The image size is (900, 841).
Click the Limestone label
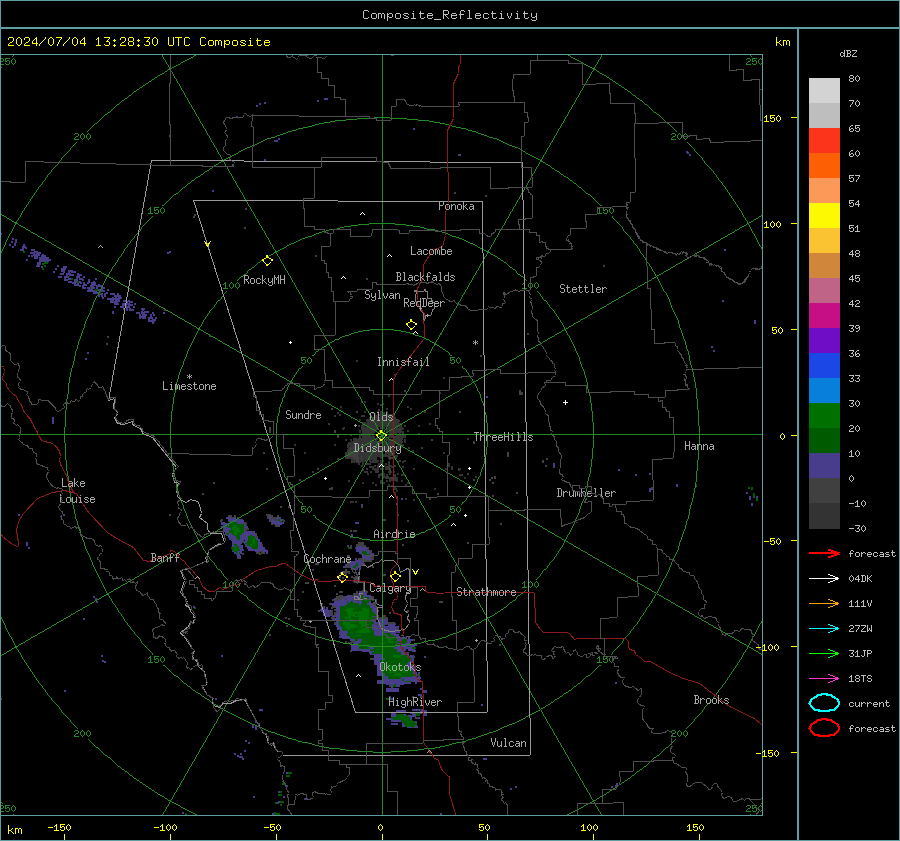189,386
